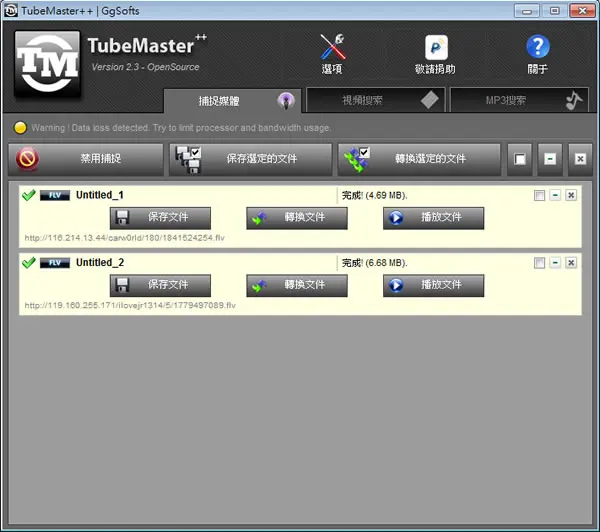Select the 捕捉媒體 capture media tab

point(233,101)
